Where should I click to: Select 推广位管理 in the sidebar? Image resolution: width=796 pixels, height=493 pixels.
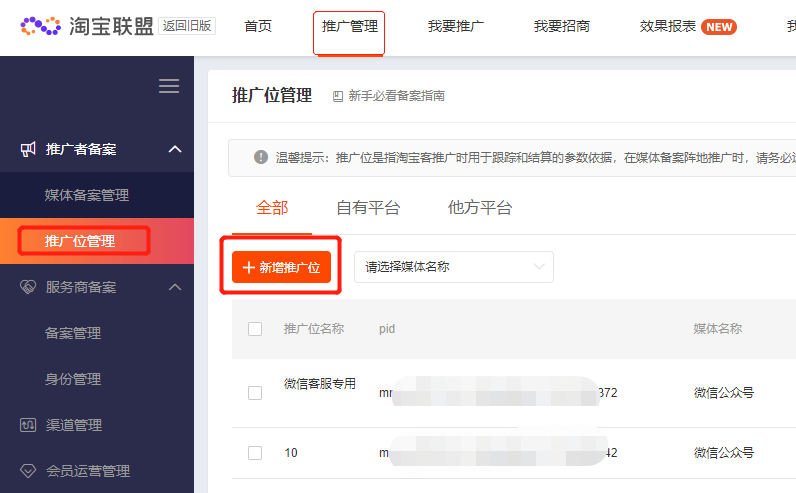(x=80, y=241)
